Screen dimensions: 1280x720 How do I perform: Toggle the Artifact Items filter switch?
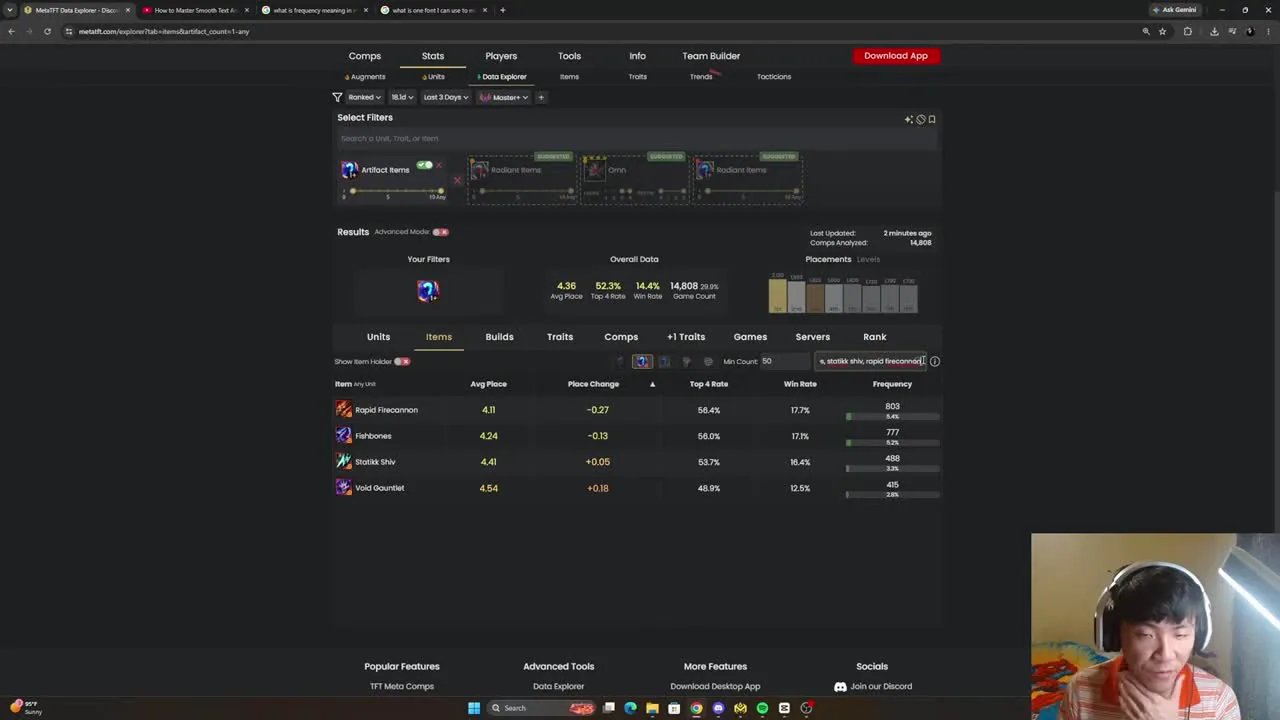425,165
